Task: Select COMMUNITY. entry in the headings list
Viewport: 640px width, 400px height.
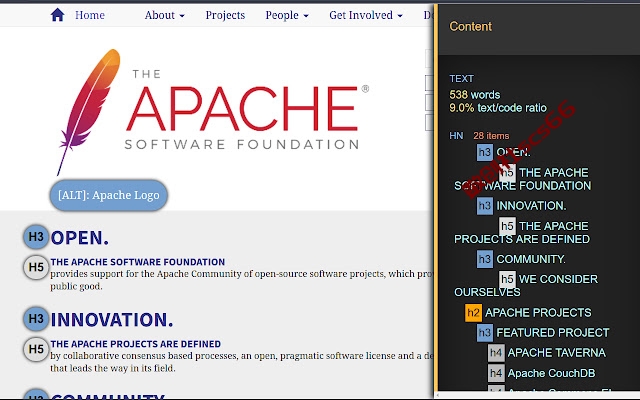Action: pyautogui.click(x=531, y=259)
